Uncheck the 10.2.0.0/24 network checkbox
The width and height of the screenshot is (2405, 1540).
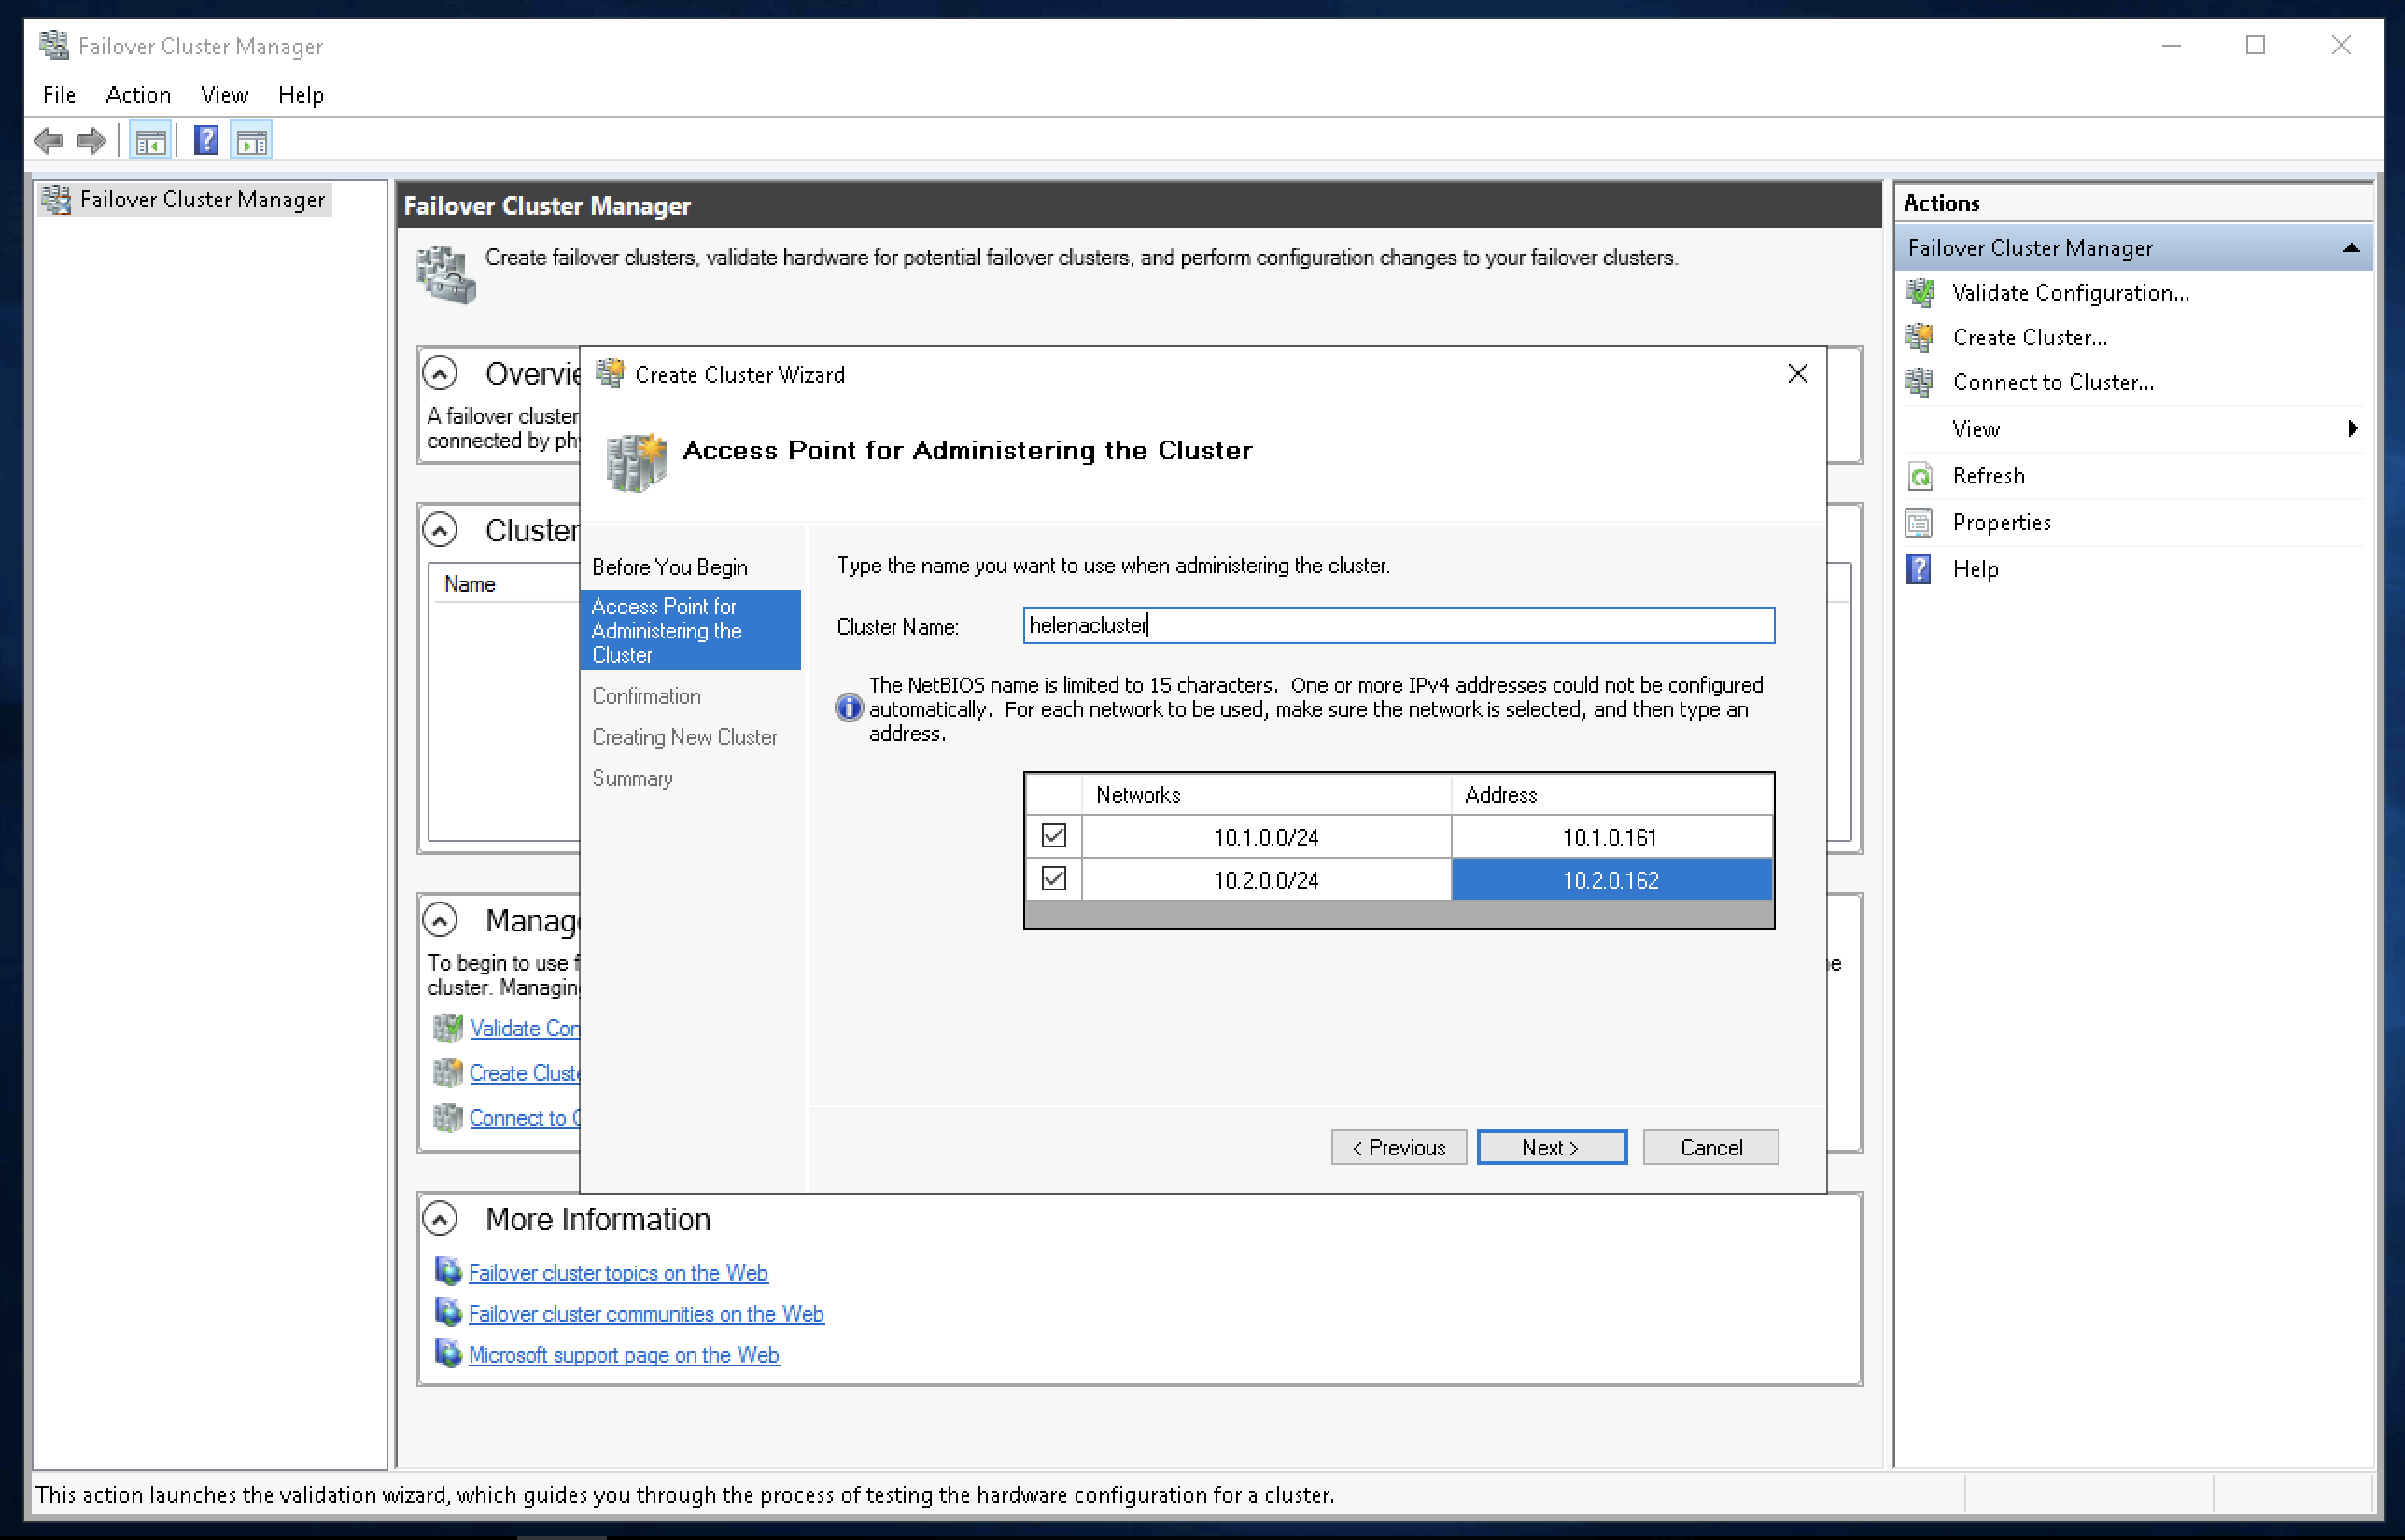[1054, 879]
